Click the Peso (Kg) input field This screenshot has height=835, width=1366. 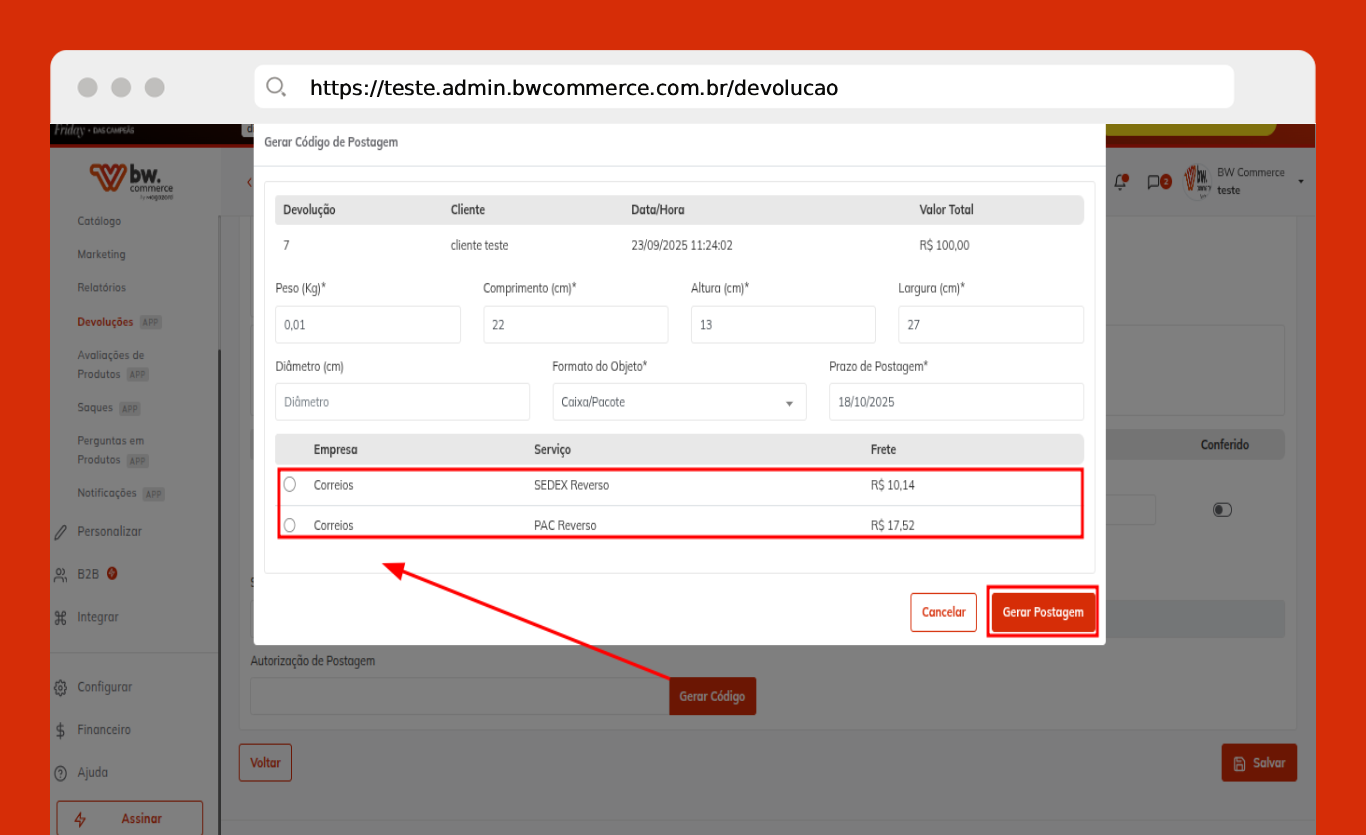point(367,325)
